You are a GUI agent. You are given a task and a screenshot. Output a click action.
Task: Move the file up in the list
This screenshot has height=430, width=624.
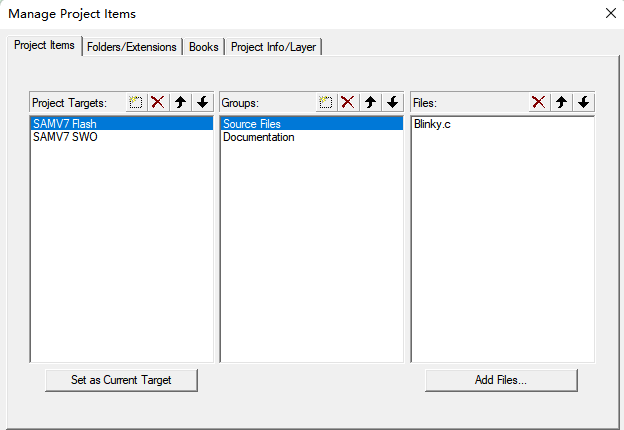tap(561, 103)
